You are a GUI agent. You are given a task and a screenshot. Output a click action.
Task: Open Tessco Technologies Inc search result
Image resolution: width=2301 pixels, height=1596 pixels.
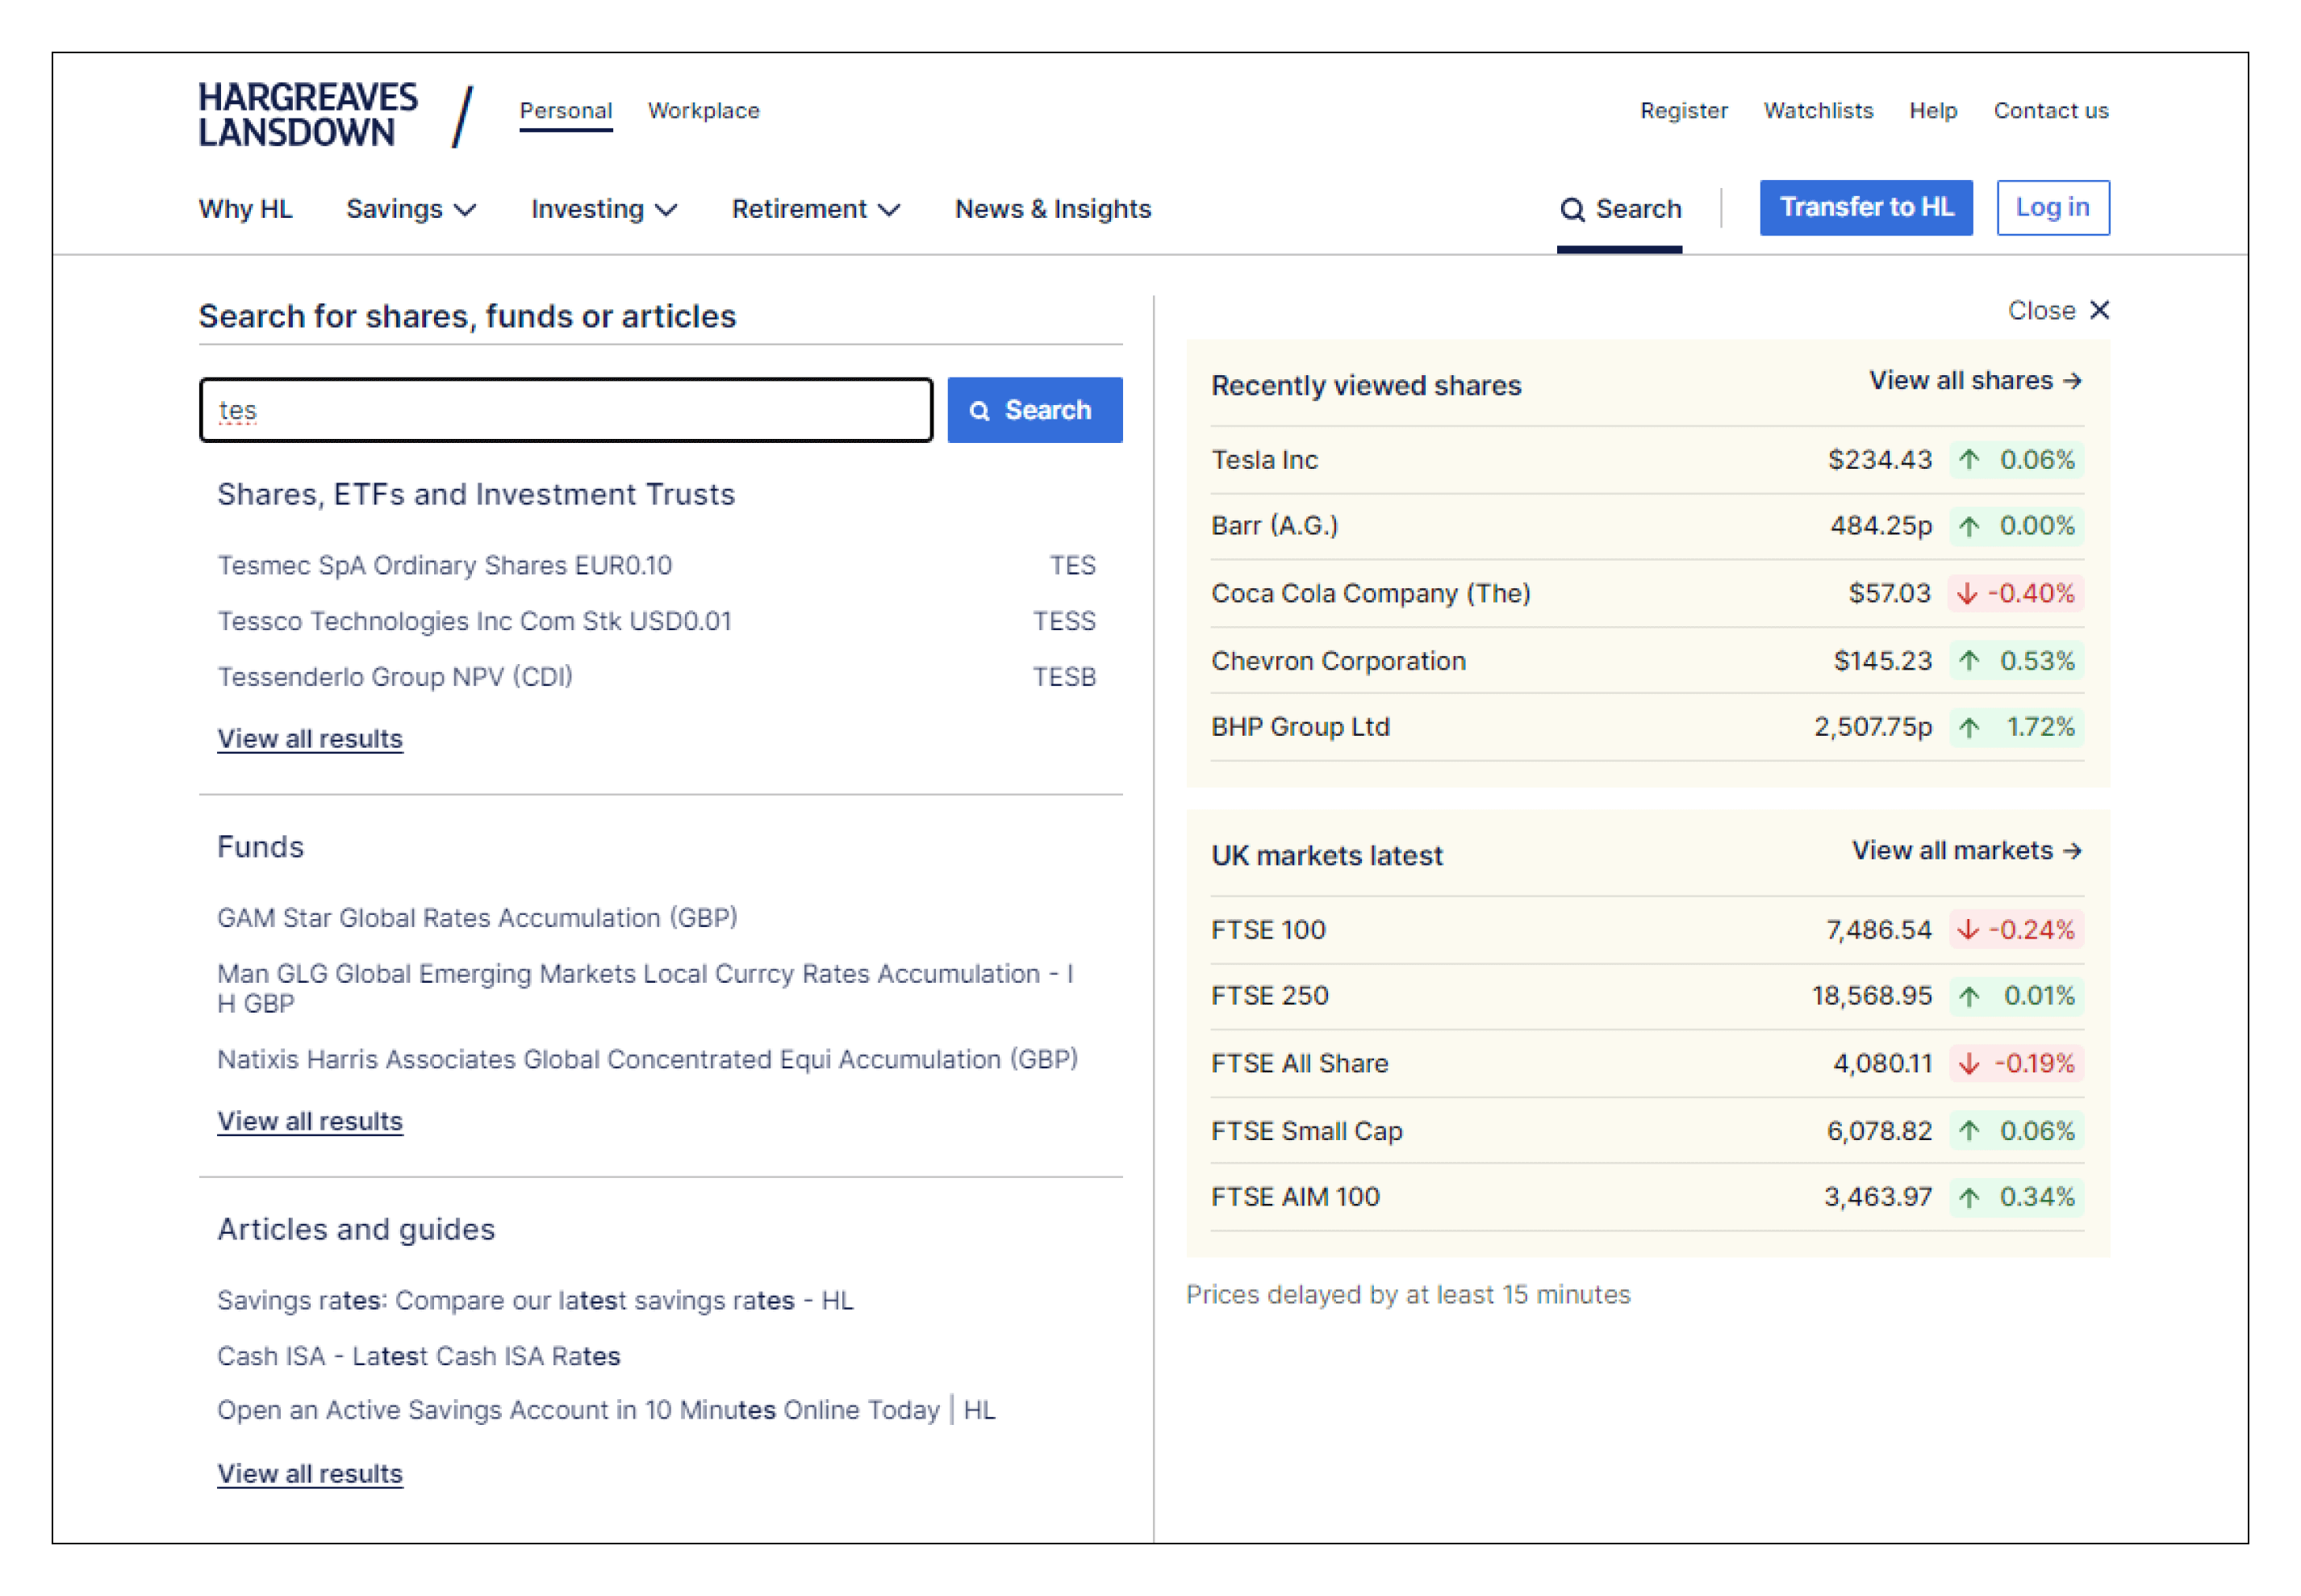point(475,621)
